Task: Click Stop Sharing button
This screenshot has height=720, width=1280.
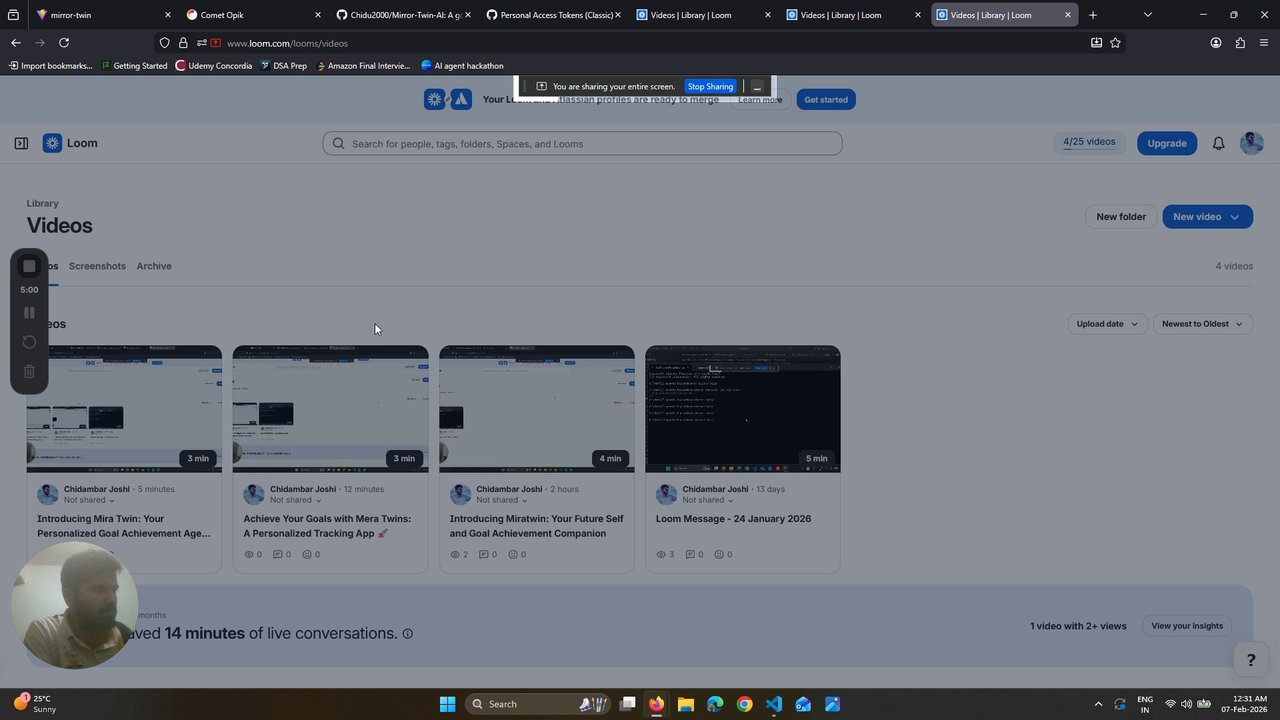Action: [710, 87]
